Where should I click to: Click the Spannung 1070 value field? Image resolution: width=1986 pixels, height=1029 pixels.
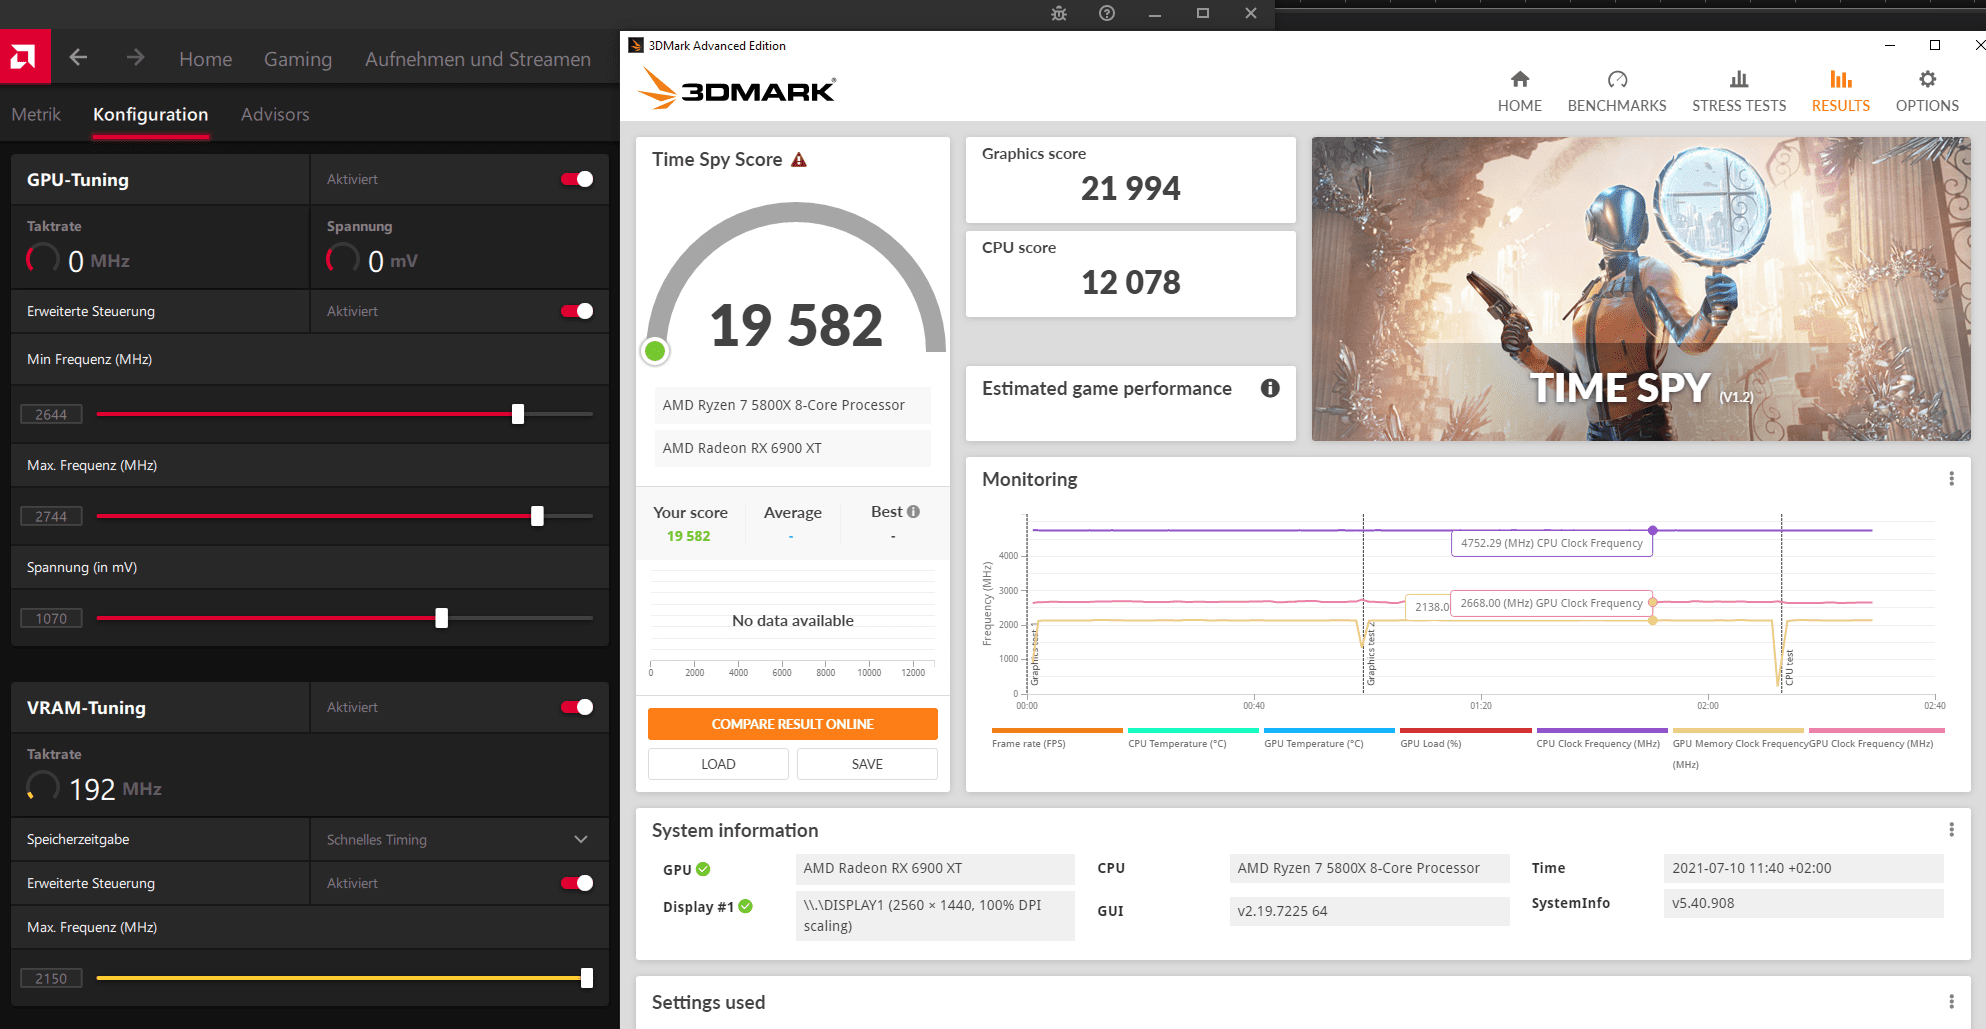coord(51,618)
